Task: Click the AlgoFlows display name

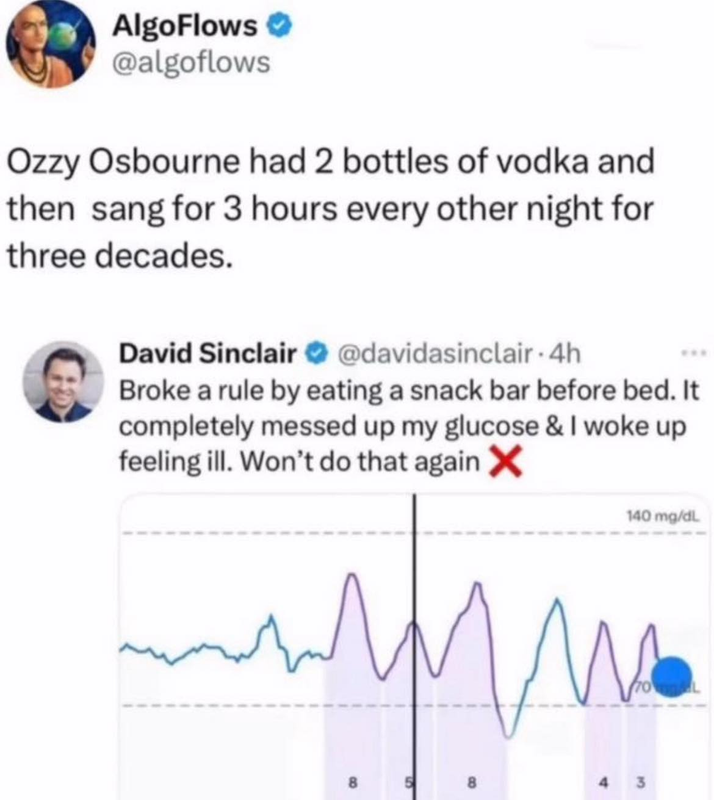Action: pyautogui.click(x=185, y=26)
